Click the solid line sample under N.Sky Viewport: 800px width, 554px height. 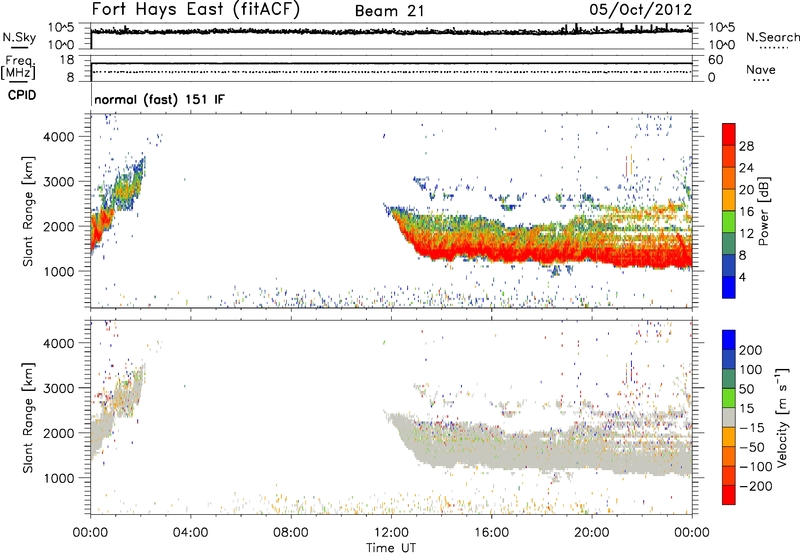tap(19, 47)
